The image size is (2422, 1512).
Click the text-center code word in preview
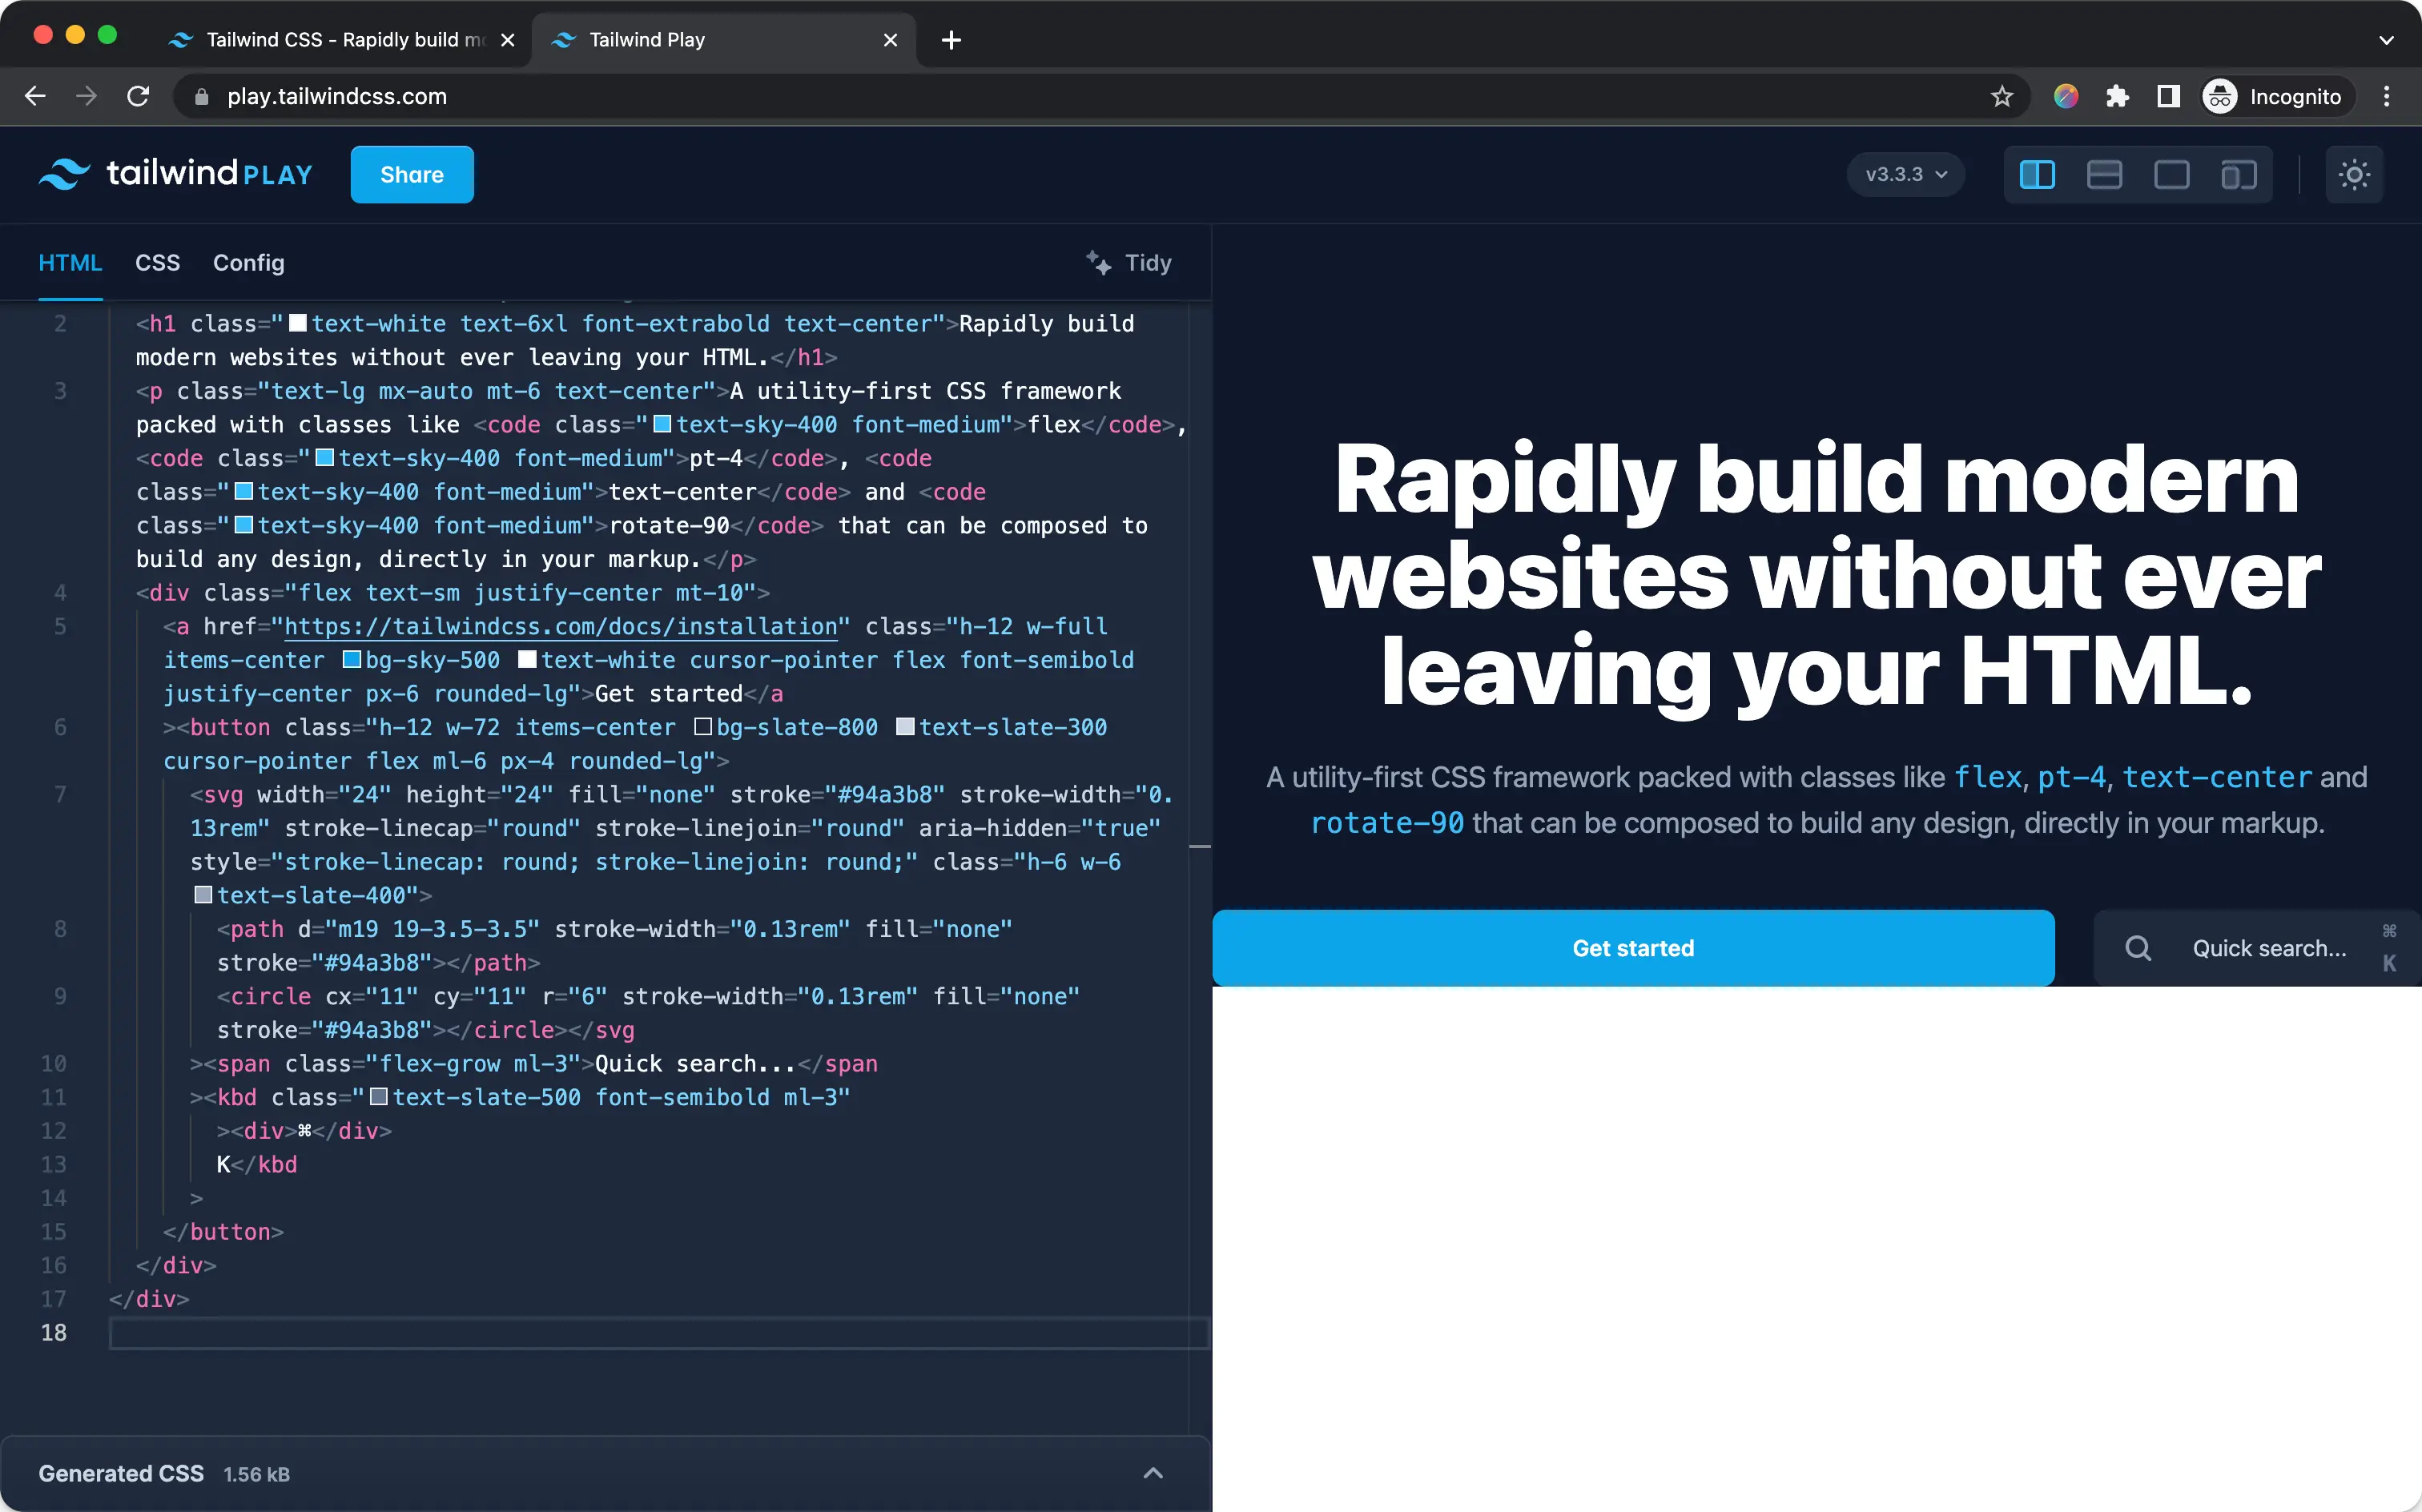click(2216, 777)
